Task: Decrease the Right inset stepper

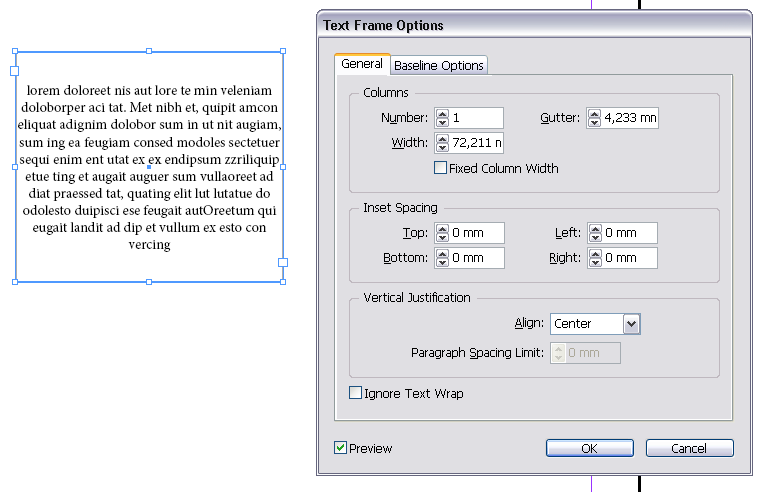Action: tap(596, 262)
